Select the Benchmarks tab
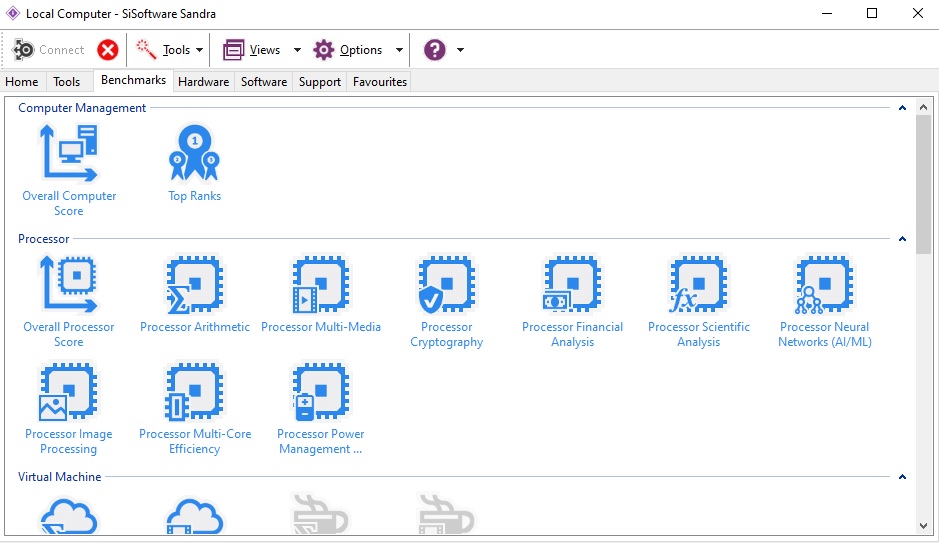 pos(134,80)
